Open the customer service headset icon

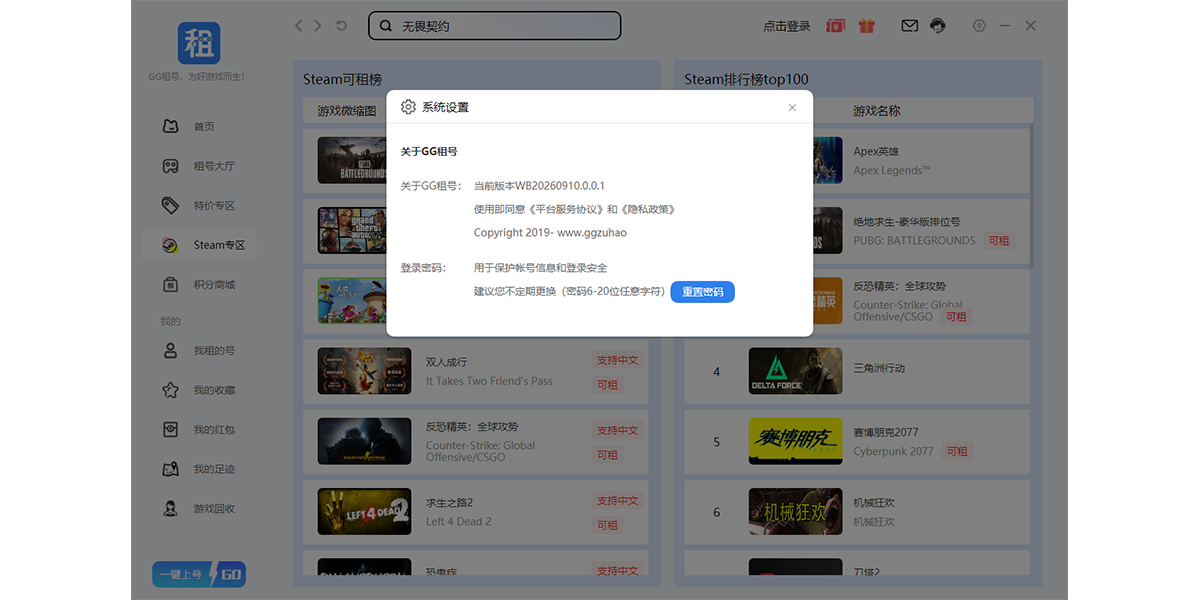coord(937,26)
